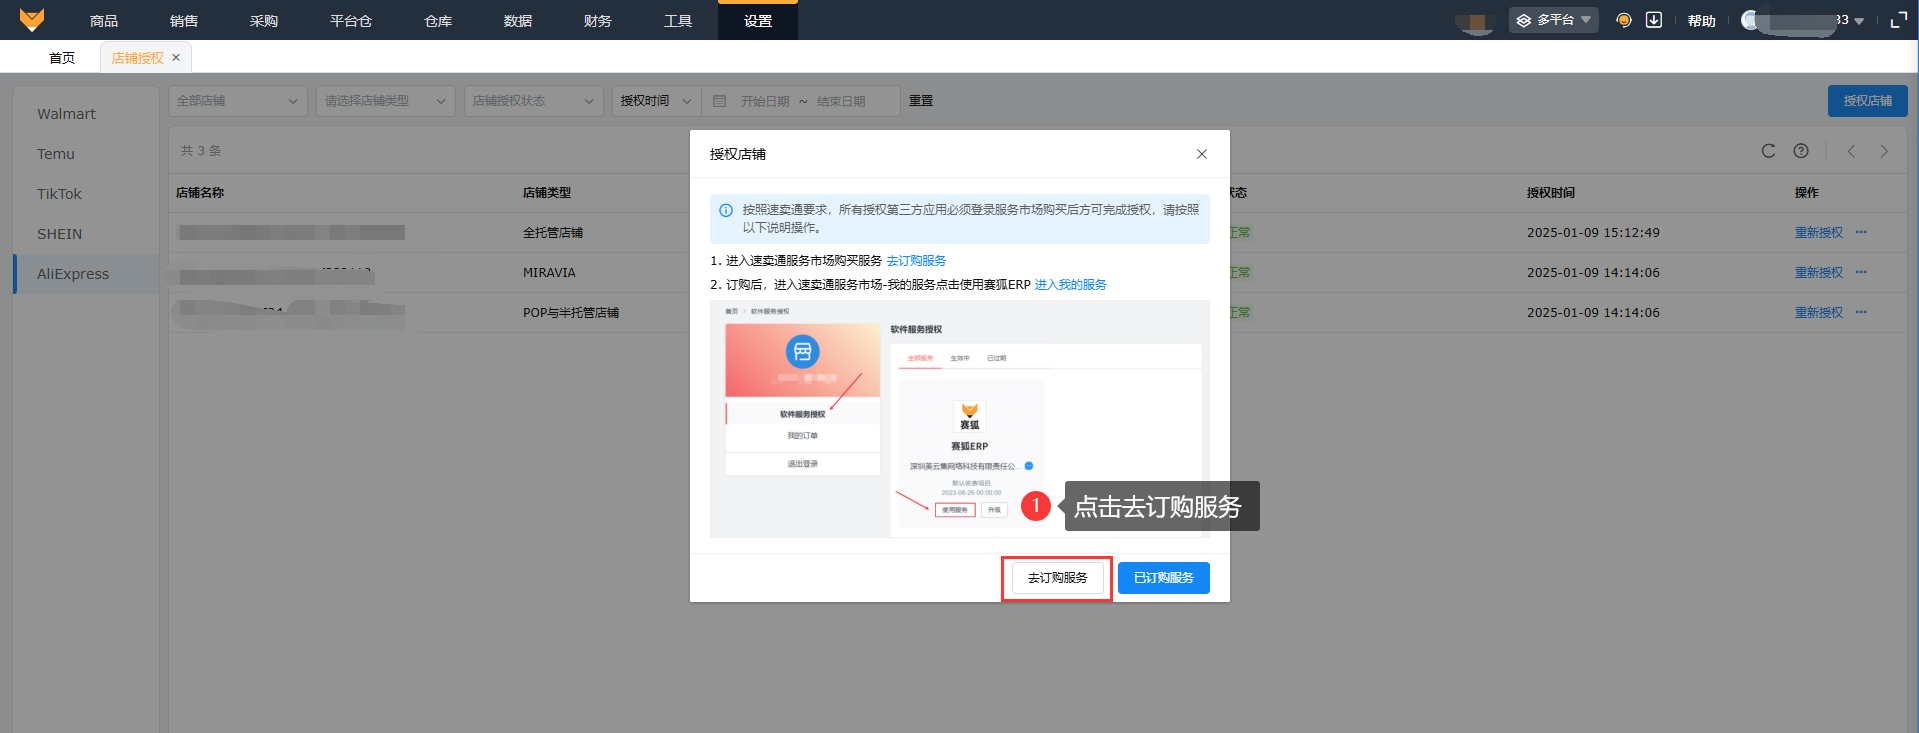The height and width of the screenshot is (733, 1919).
Task: Open the 平台仓 menu
Action: pos(351,21)
